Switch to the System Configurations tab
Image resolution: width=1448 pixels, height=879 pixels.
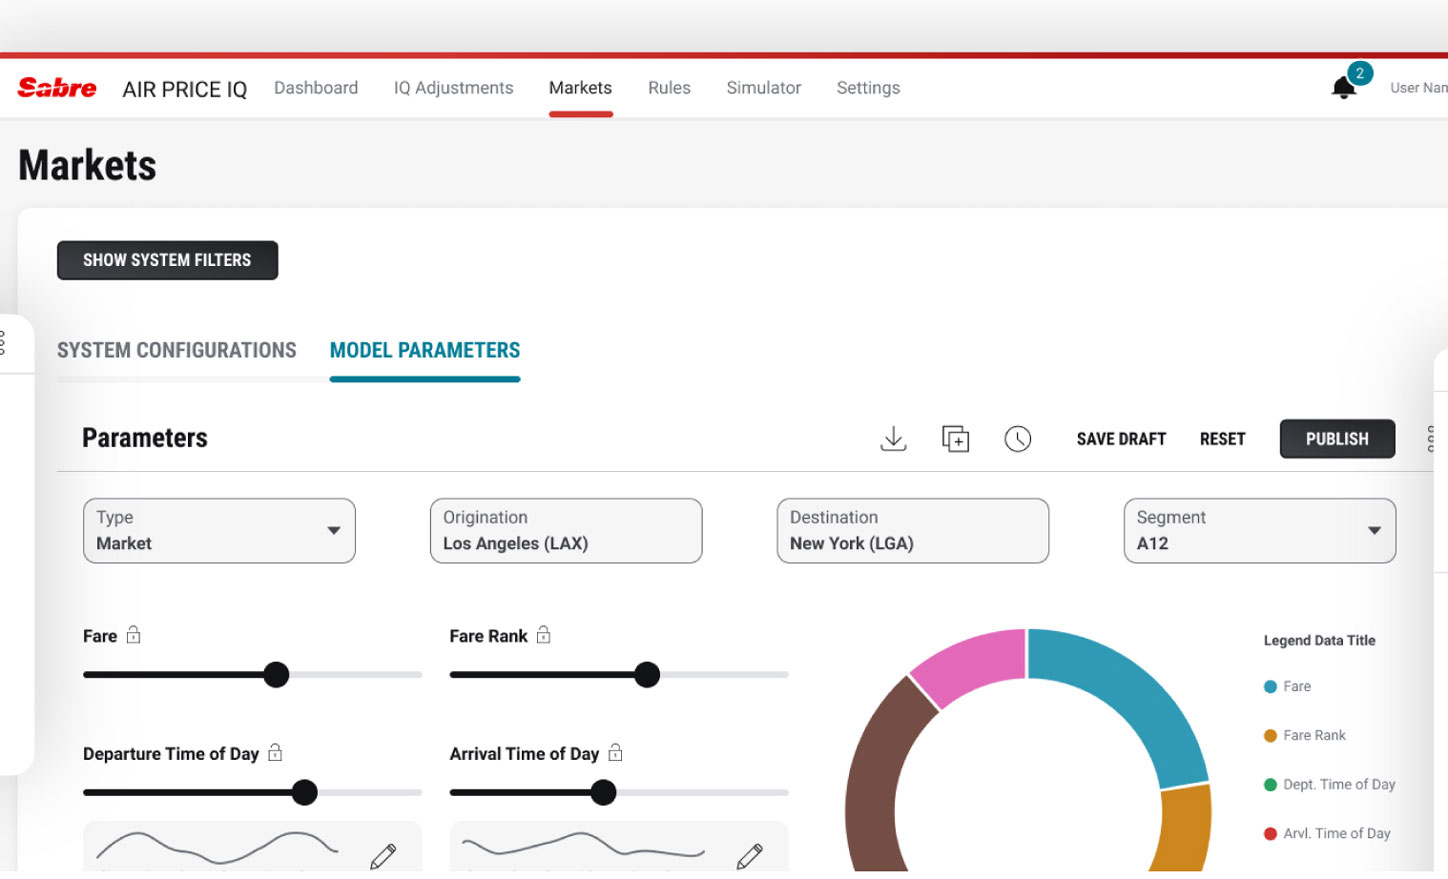click(x=177, y=351)
